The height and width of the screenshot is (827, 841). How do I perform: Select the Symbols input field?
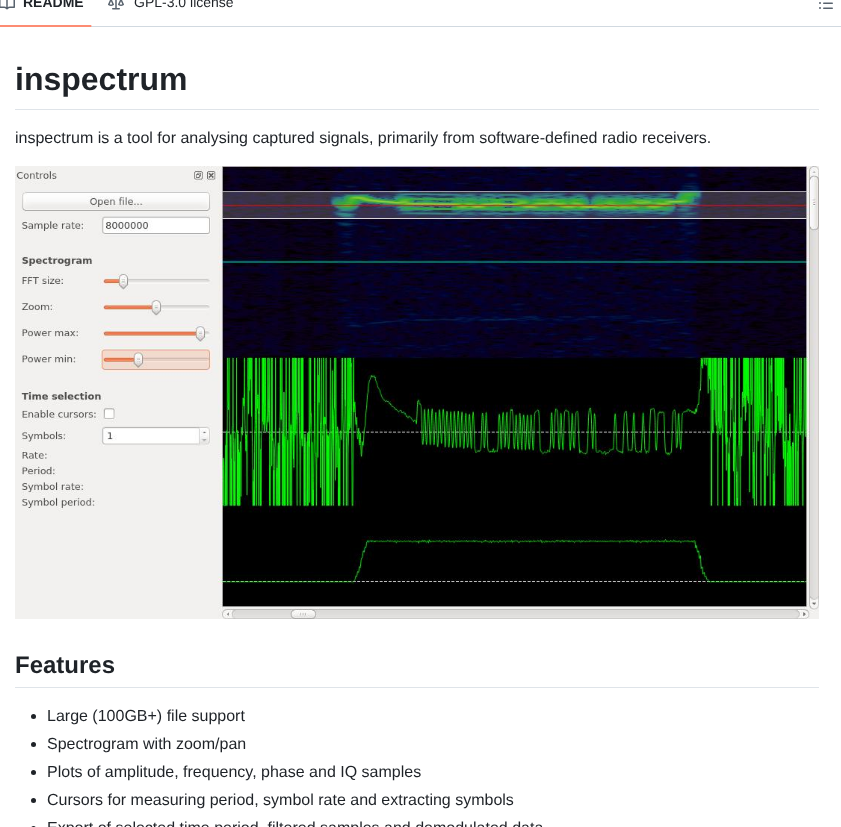[148, 435]
